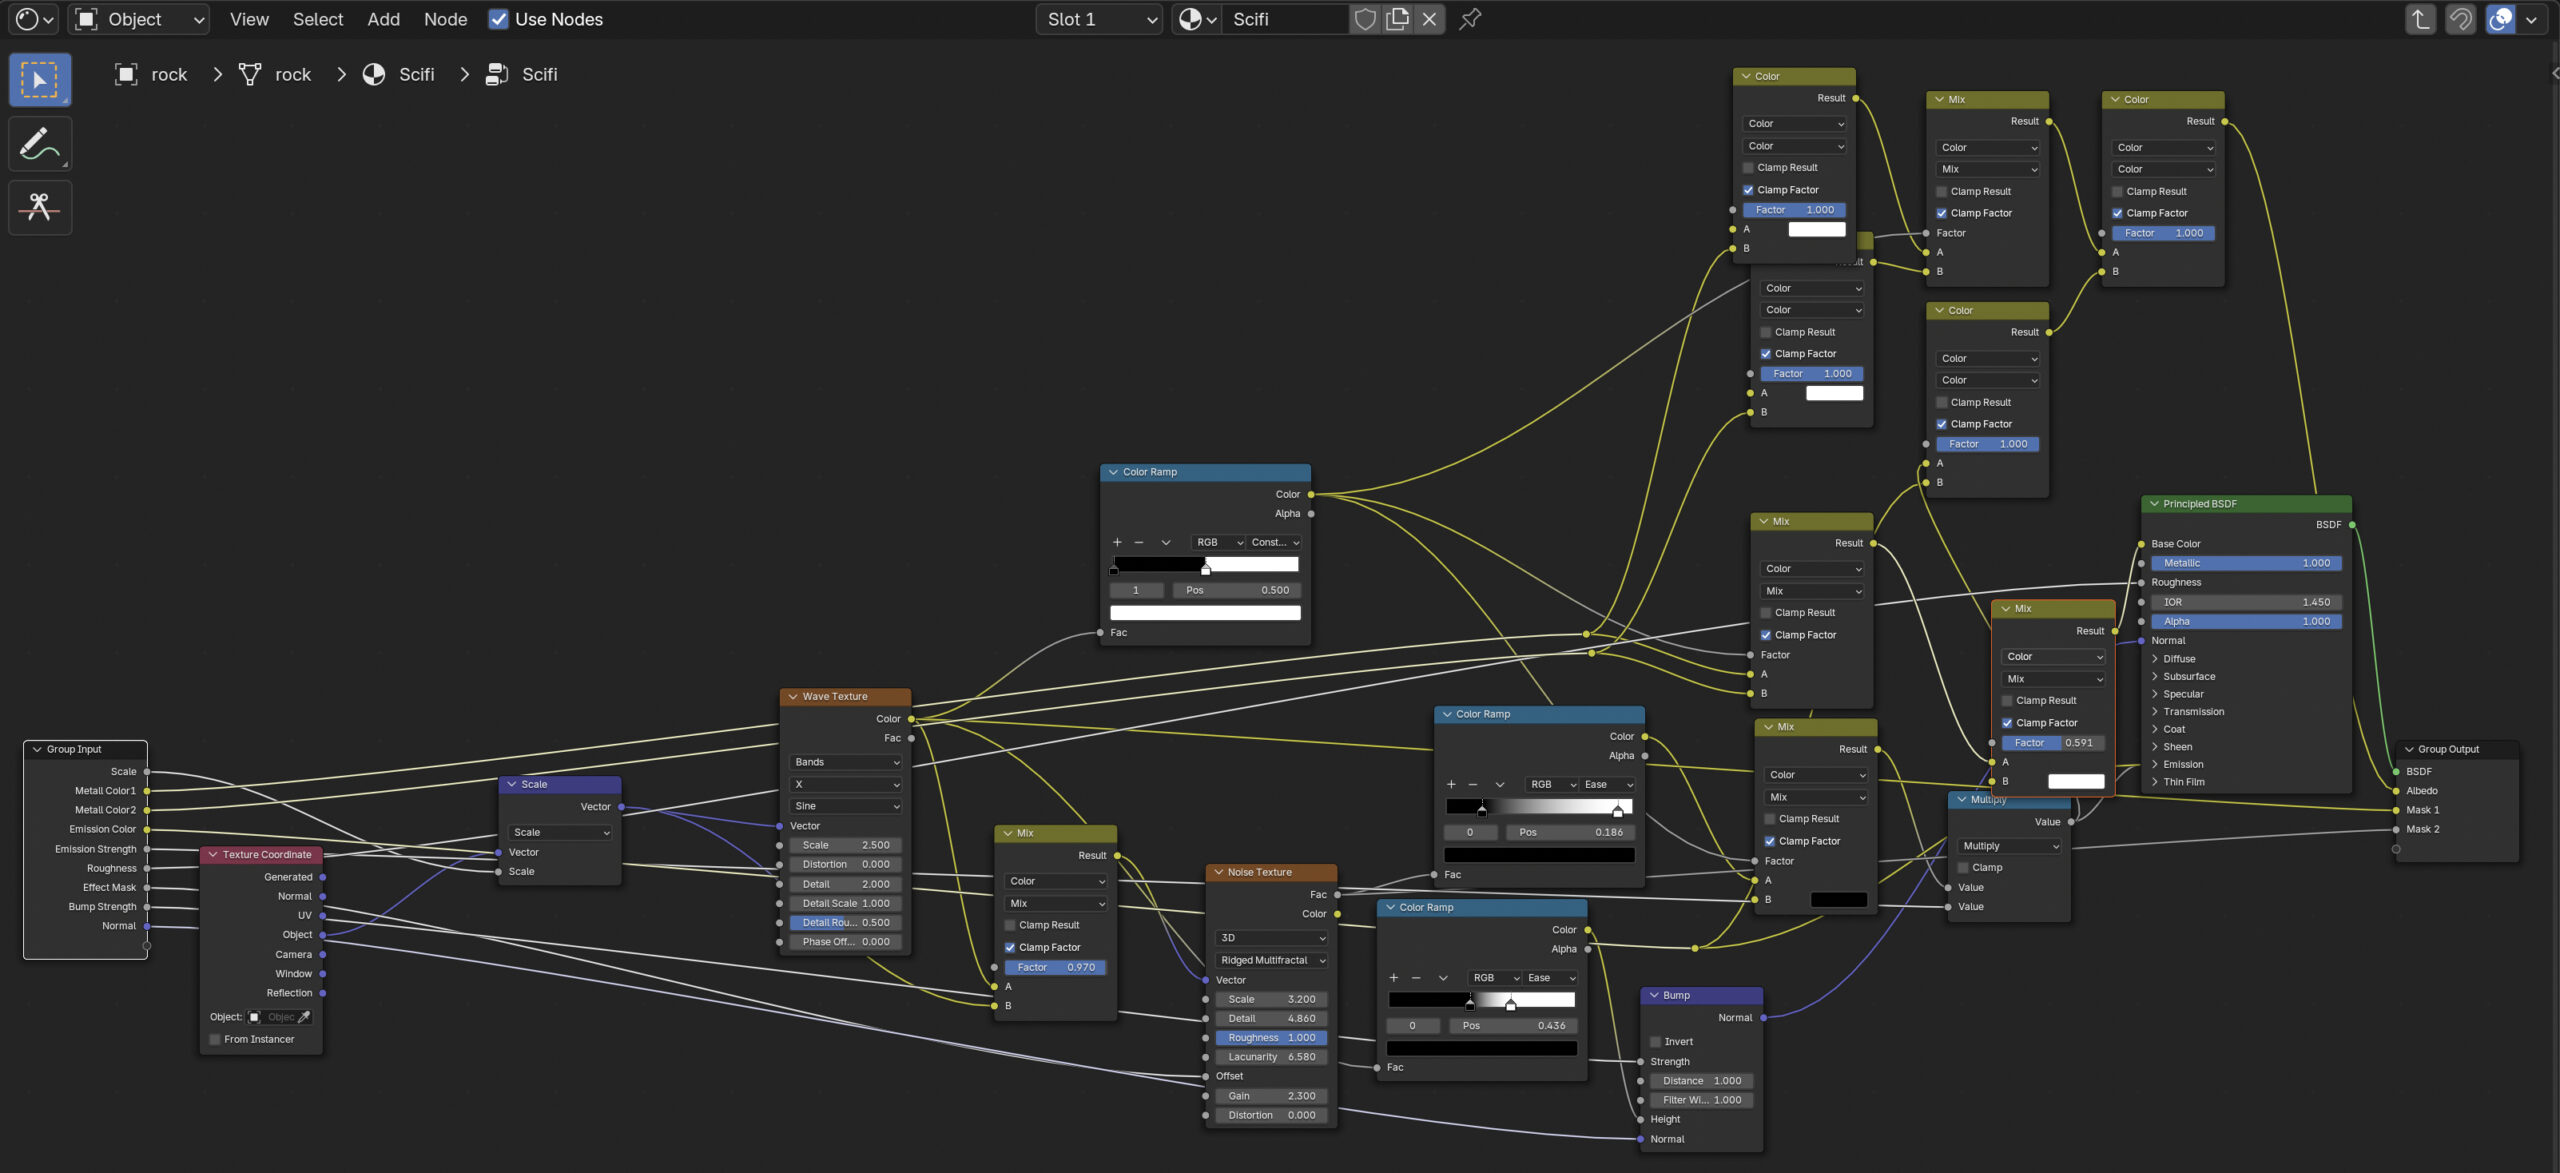Remove stop in Color Ramp with Pos 0.436

click(1416, 977)
